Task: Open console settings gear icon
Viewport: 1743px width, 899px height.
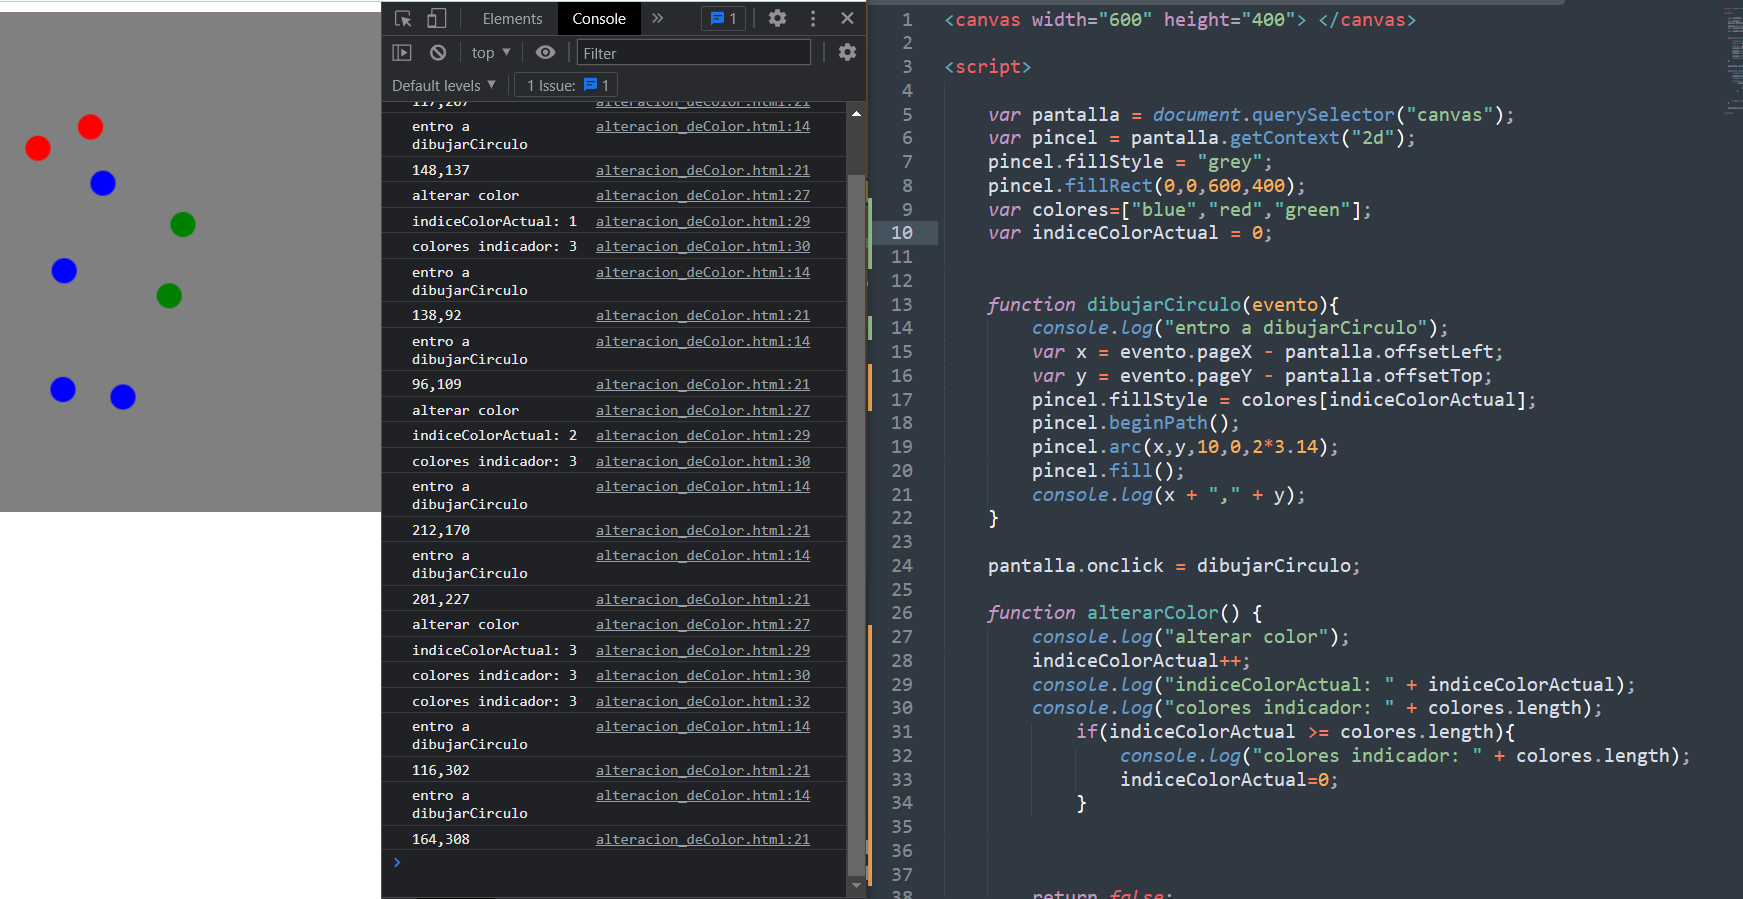Action: [847, 52]
